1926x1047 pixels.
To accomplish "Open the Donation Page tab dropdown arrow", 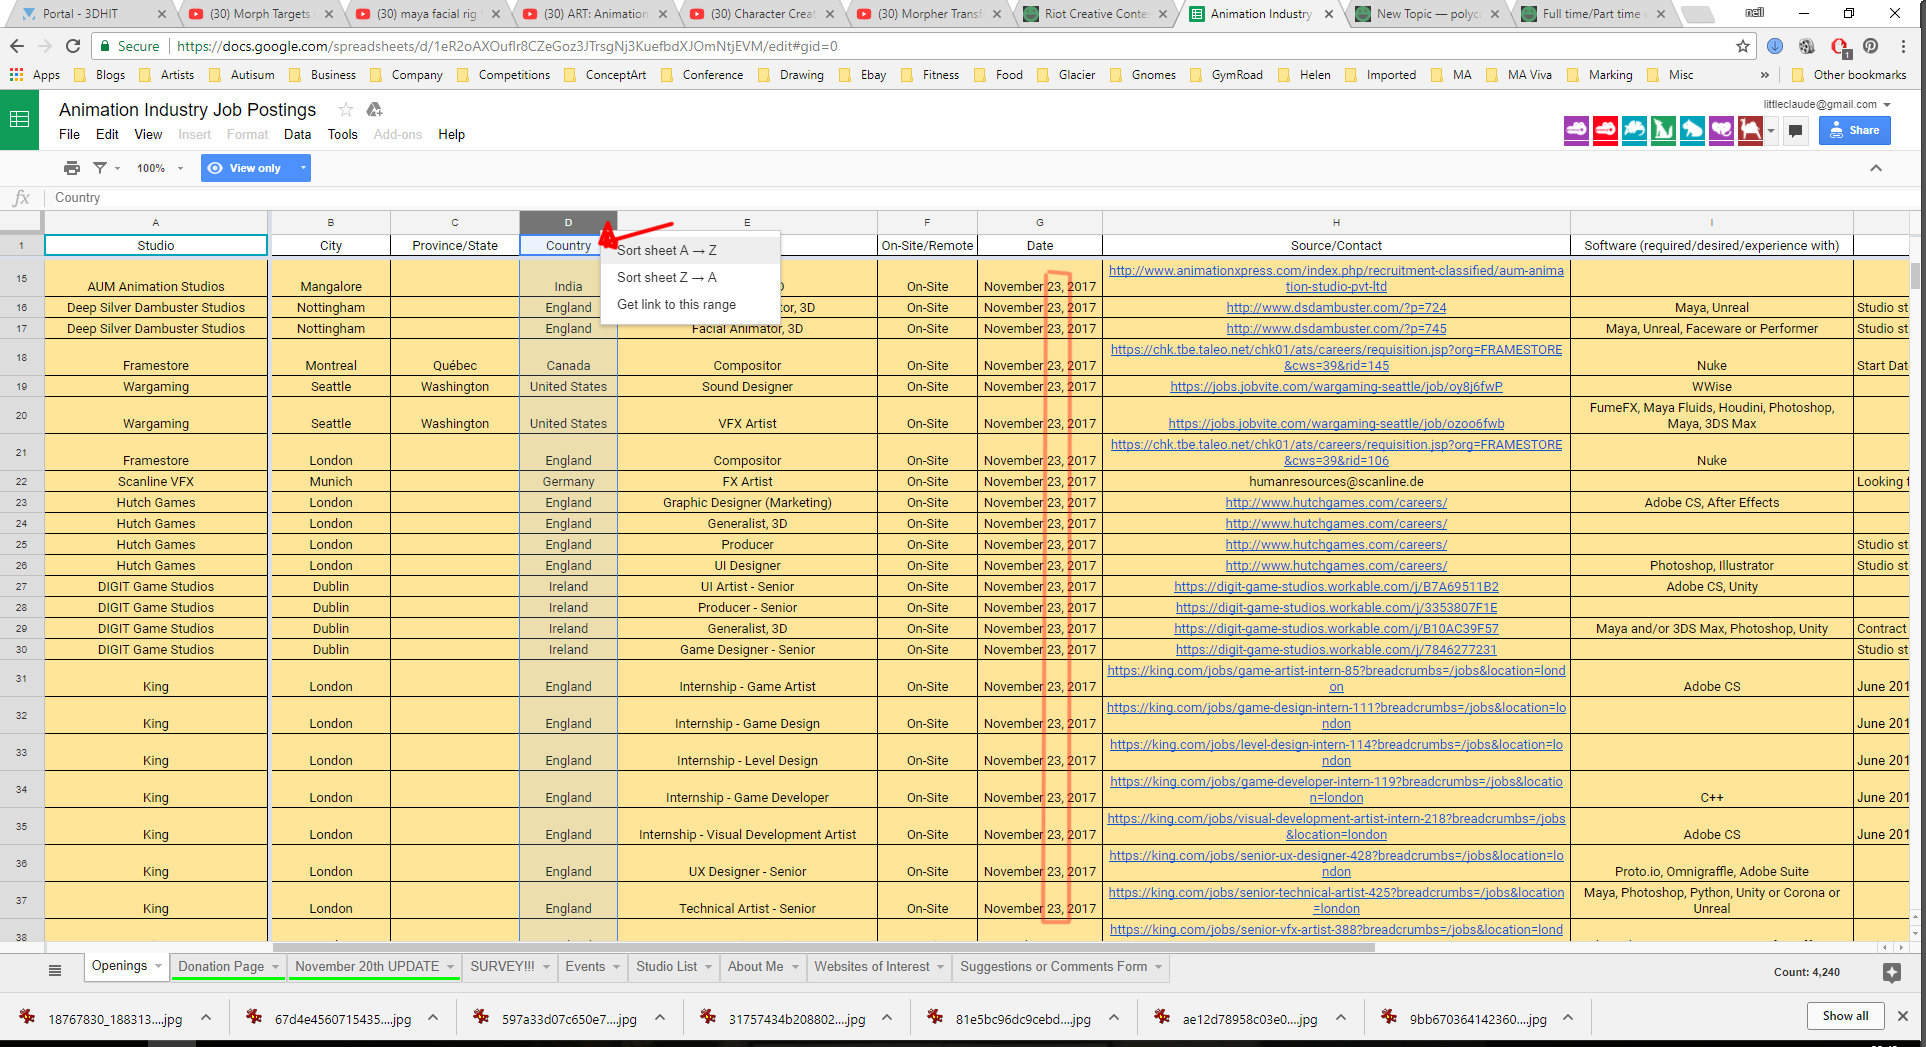I will pyautogui.click(x=275, y=967).
